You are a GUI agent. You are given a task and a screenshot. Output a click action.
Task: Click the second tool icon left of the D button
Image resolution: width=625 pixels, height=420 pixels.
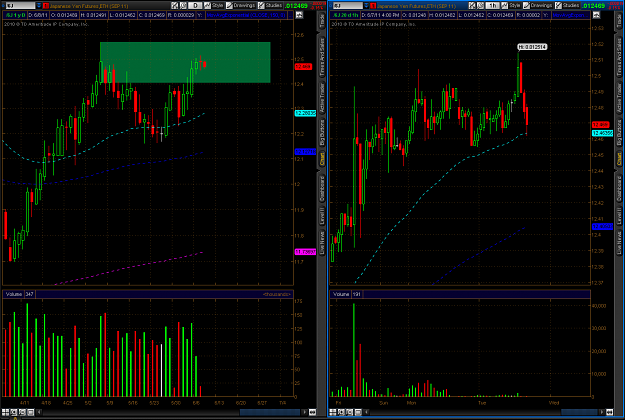pyautogui.click(x=183, y=6)
